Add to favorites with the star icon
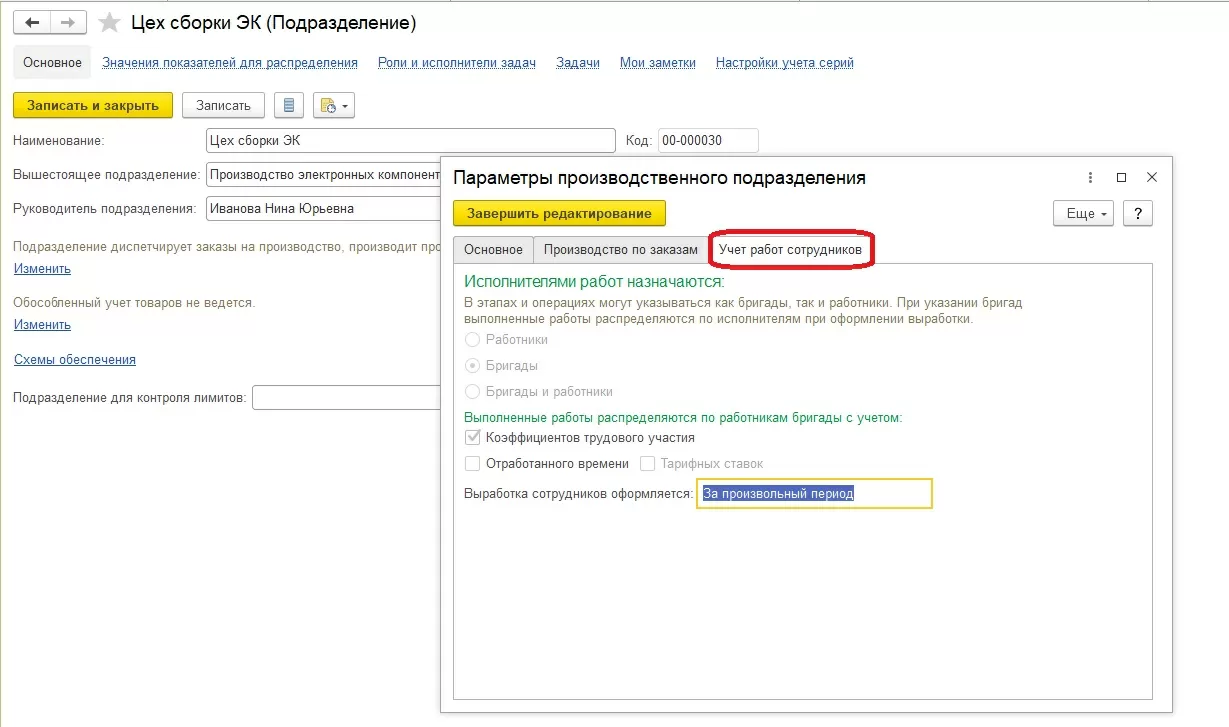 coord(109,22)
